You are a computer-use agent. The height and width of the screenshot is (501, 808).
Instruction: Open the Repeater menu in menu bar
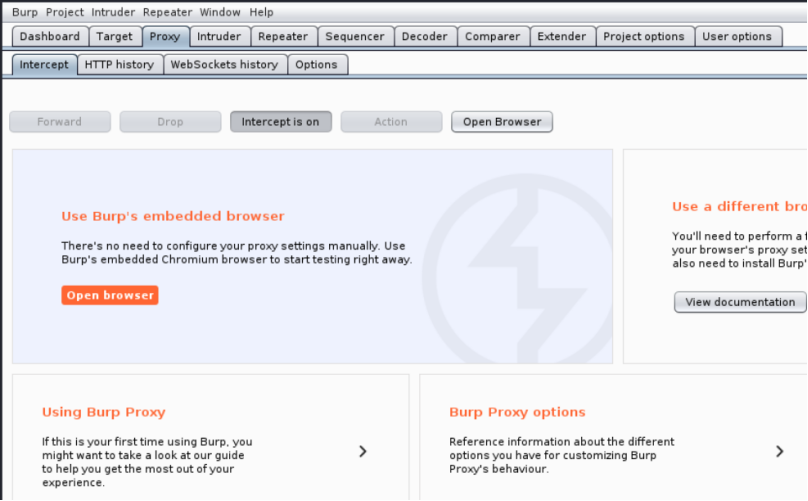tap(167, 12)
